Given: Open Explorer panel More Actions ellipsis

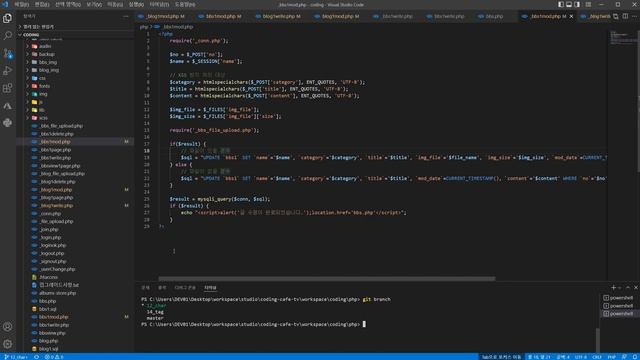Looking at the screenshot, I should coord(126,16).
